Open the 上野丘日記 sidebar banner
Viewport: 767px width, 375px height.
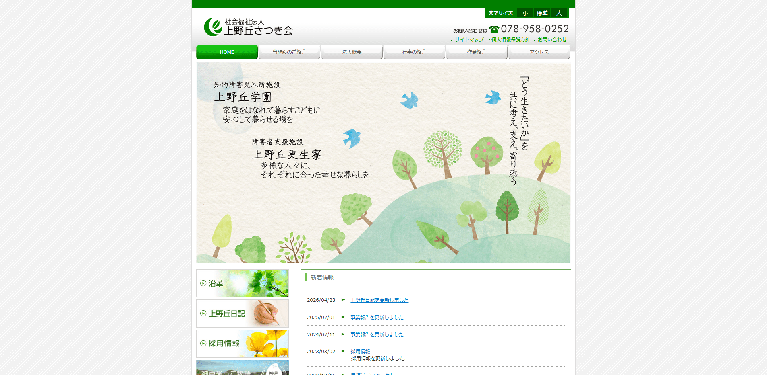click(x=243, y=313)
